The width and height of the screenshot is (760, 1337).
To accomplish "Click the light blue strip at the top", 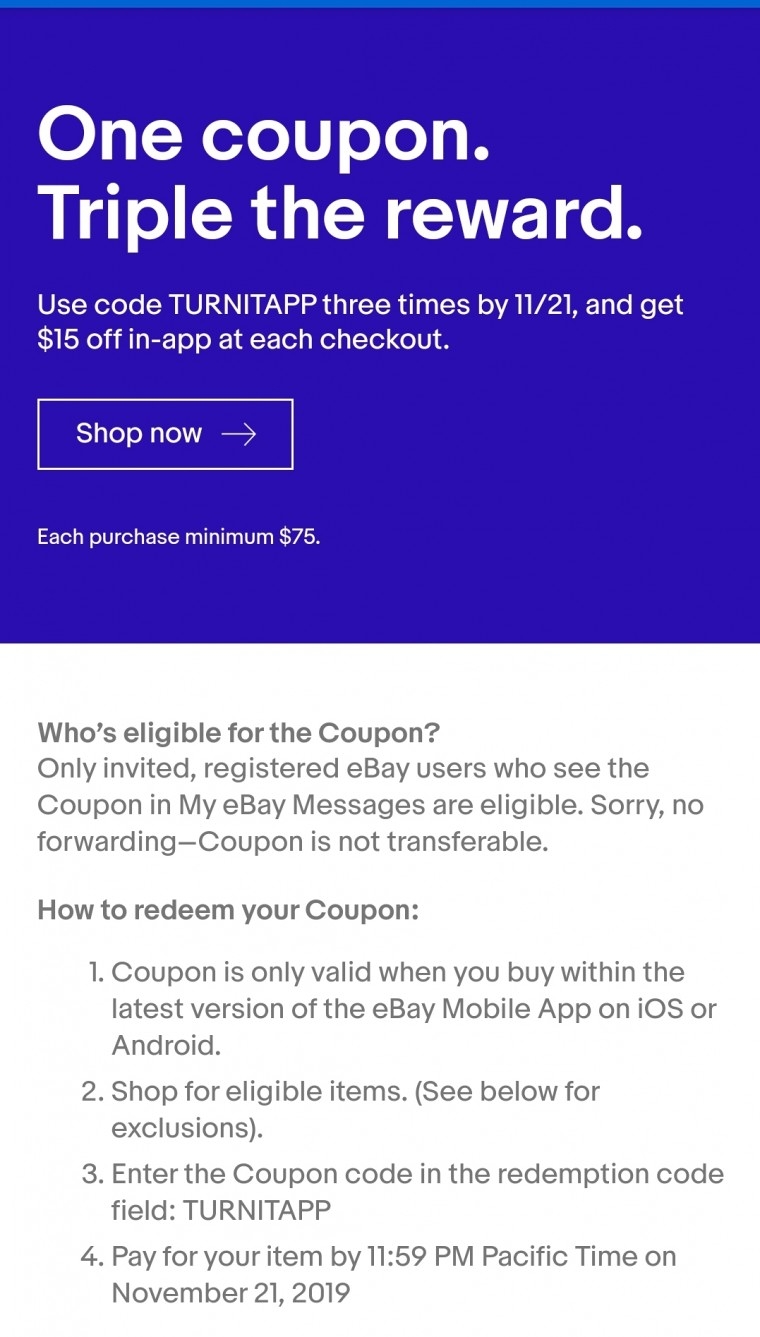I will 380,4.
